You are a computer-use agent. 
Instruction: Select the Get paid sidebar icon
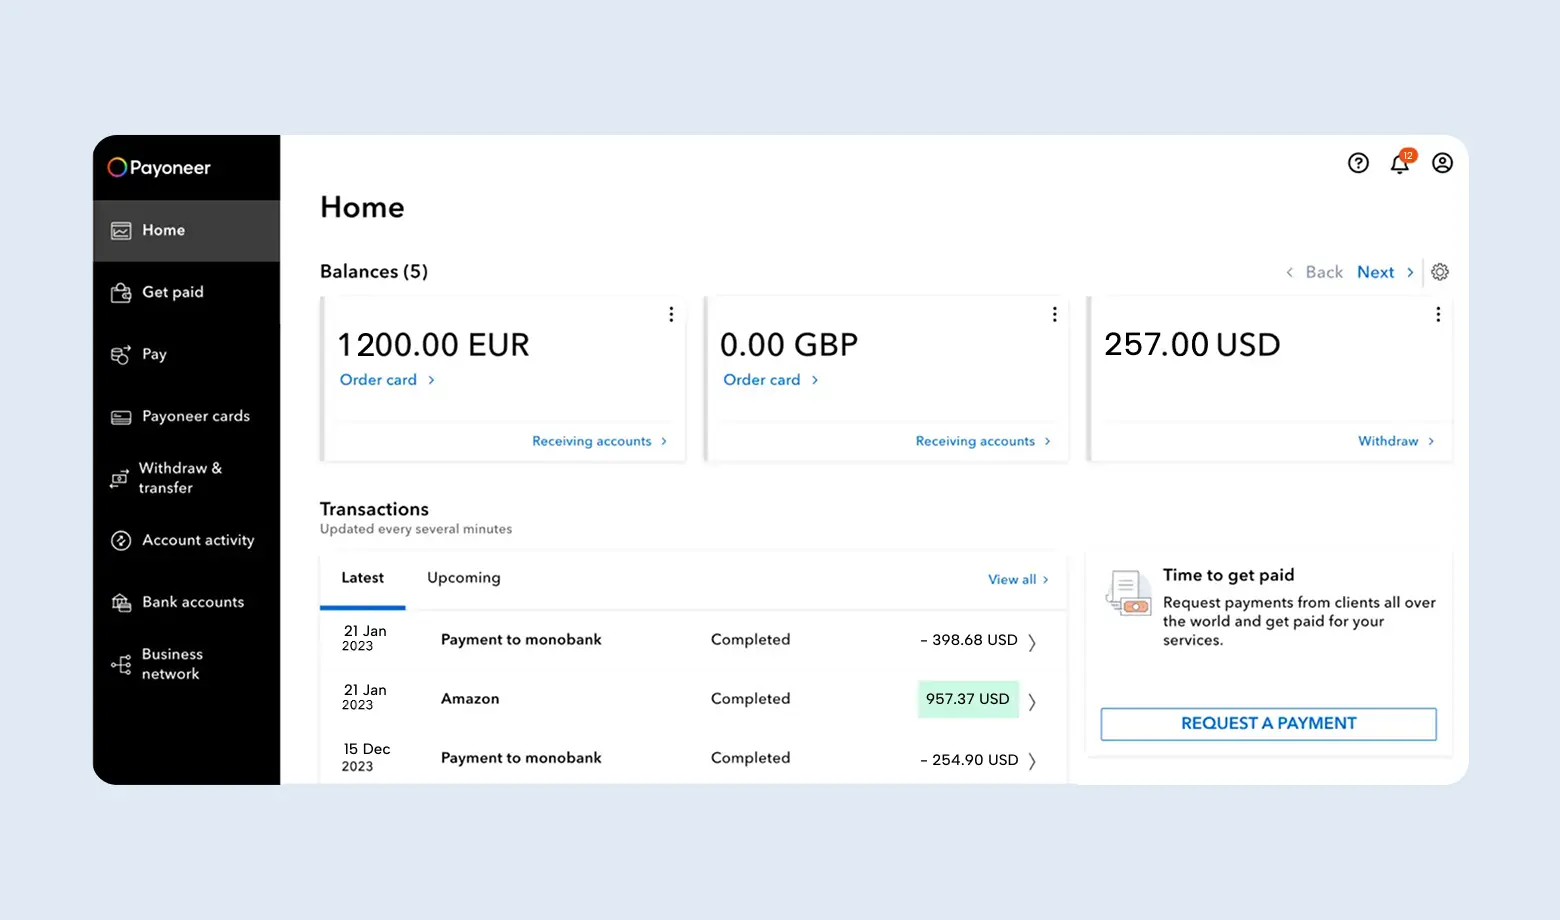121,292
